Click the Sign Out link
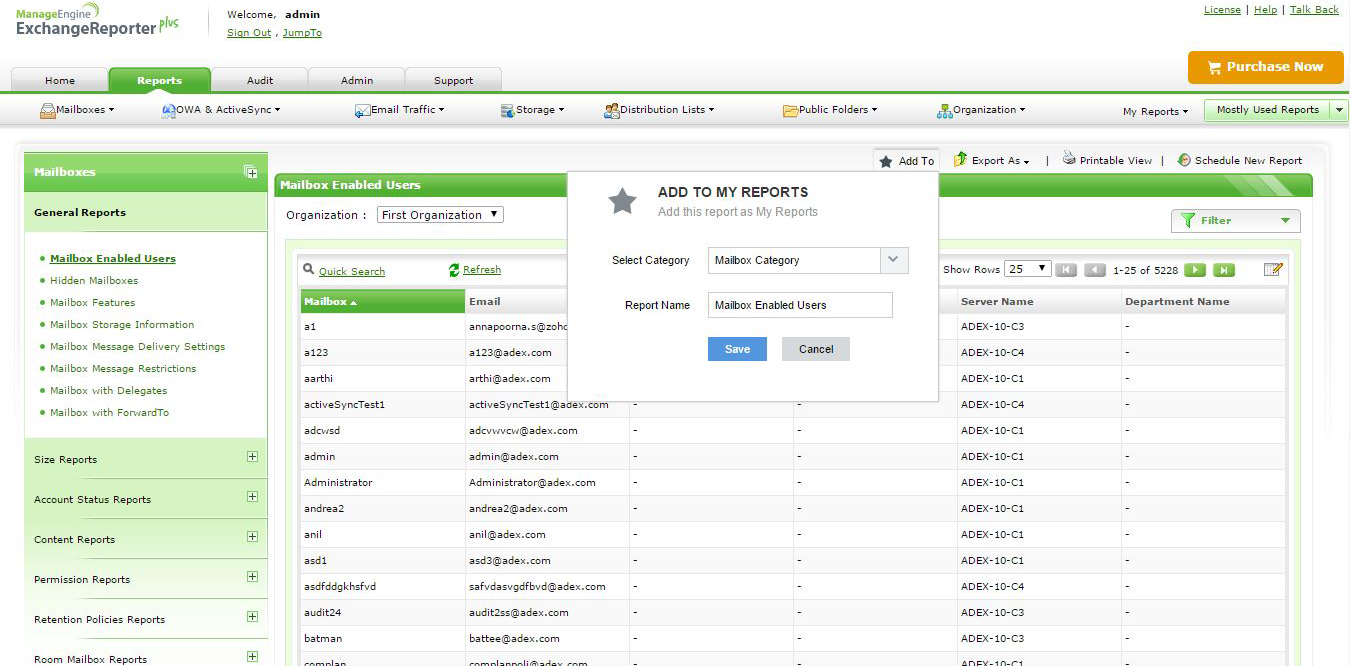Screen dimensions: 1350x666 [249, 33]
